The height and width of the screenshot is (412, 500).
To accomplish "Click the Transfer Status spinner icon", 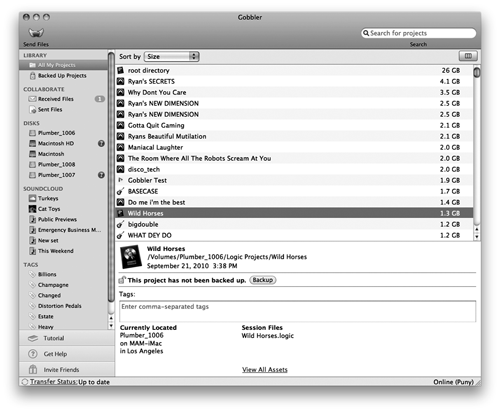I will tap(25, 382).
